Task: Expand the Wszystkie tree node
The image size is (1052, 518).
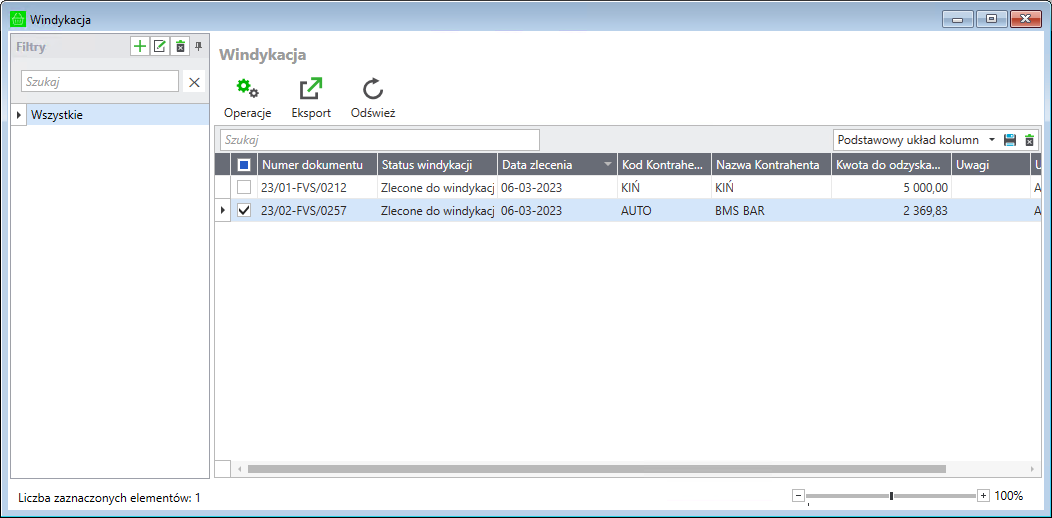Action: pos(19,115)
